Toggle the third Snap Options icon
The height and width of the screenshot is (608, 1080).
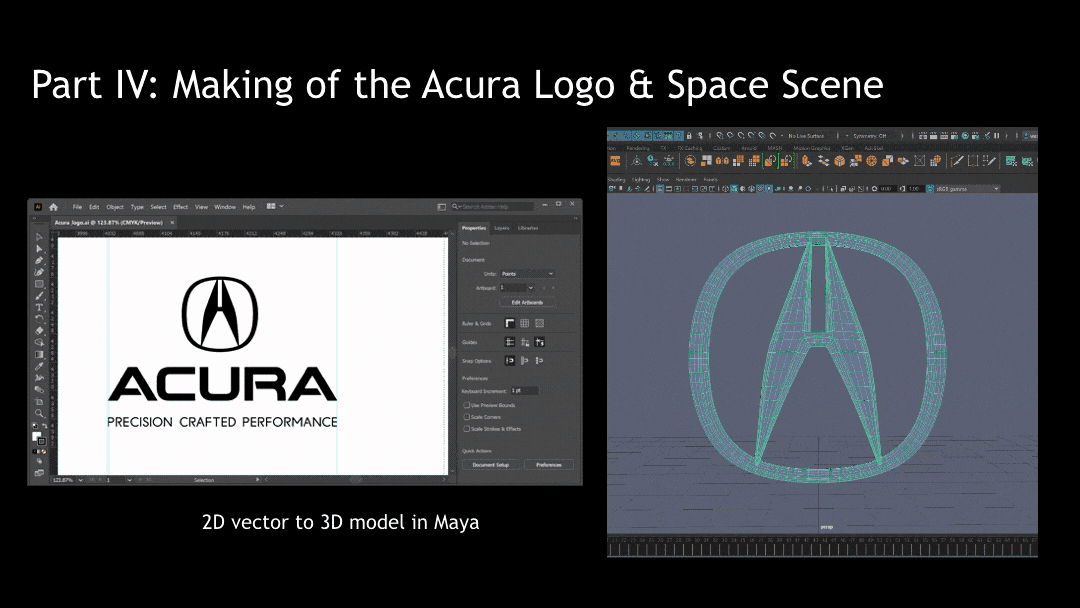point(540,361)
